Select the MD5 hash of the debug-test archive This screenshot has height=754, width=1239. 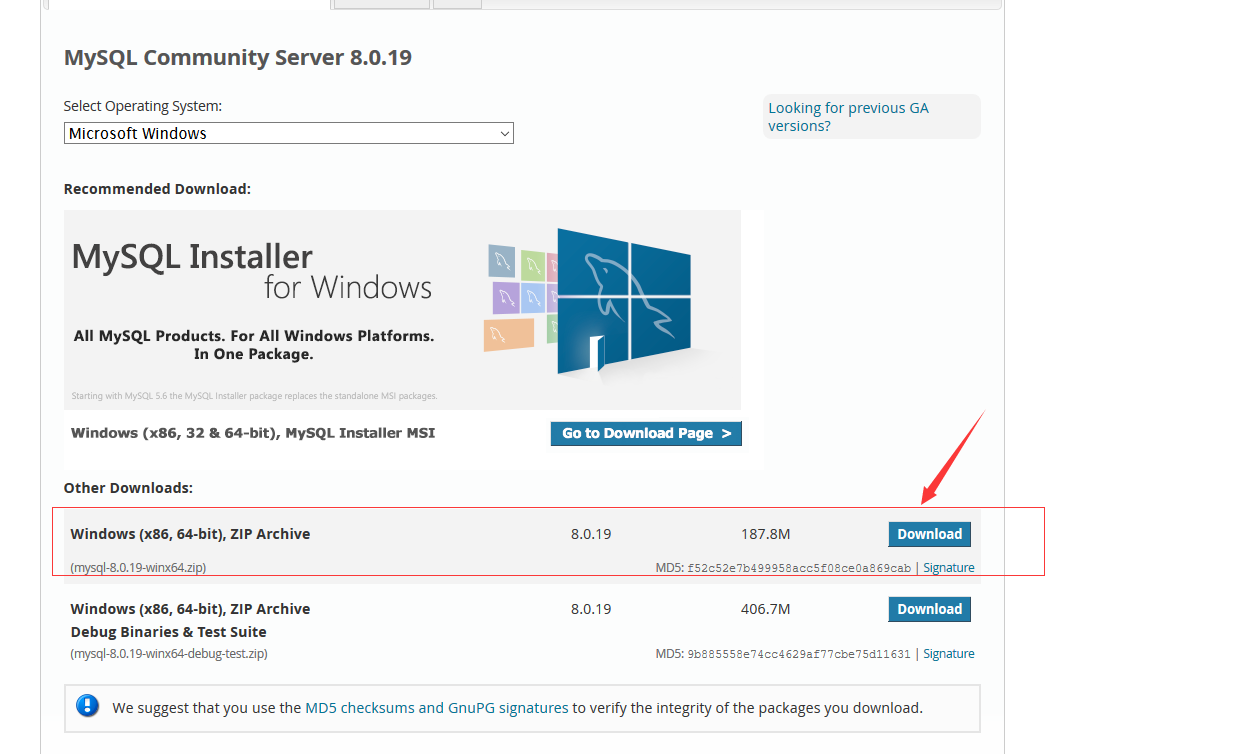click(798, 653)
